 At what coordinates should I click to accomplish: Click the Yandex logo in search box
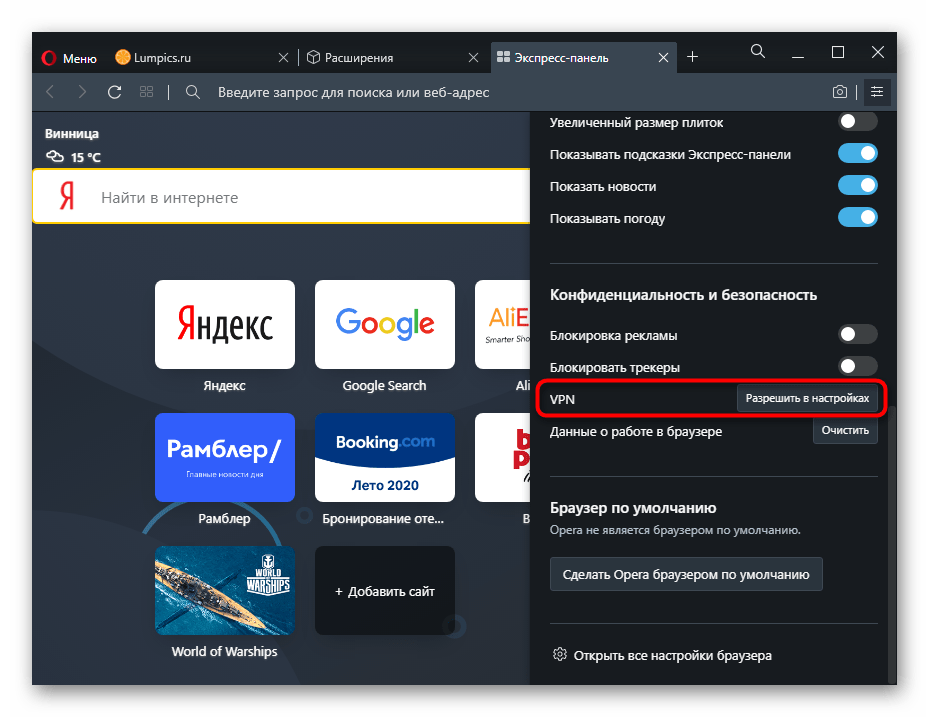coord(67,196)
